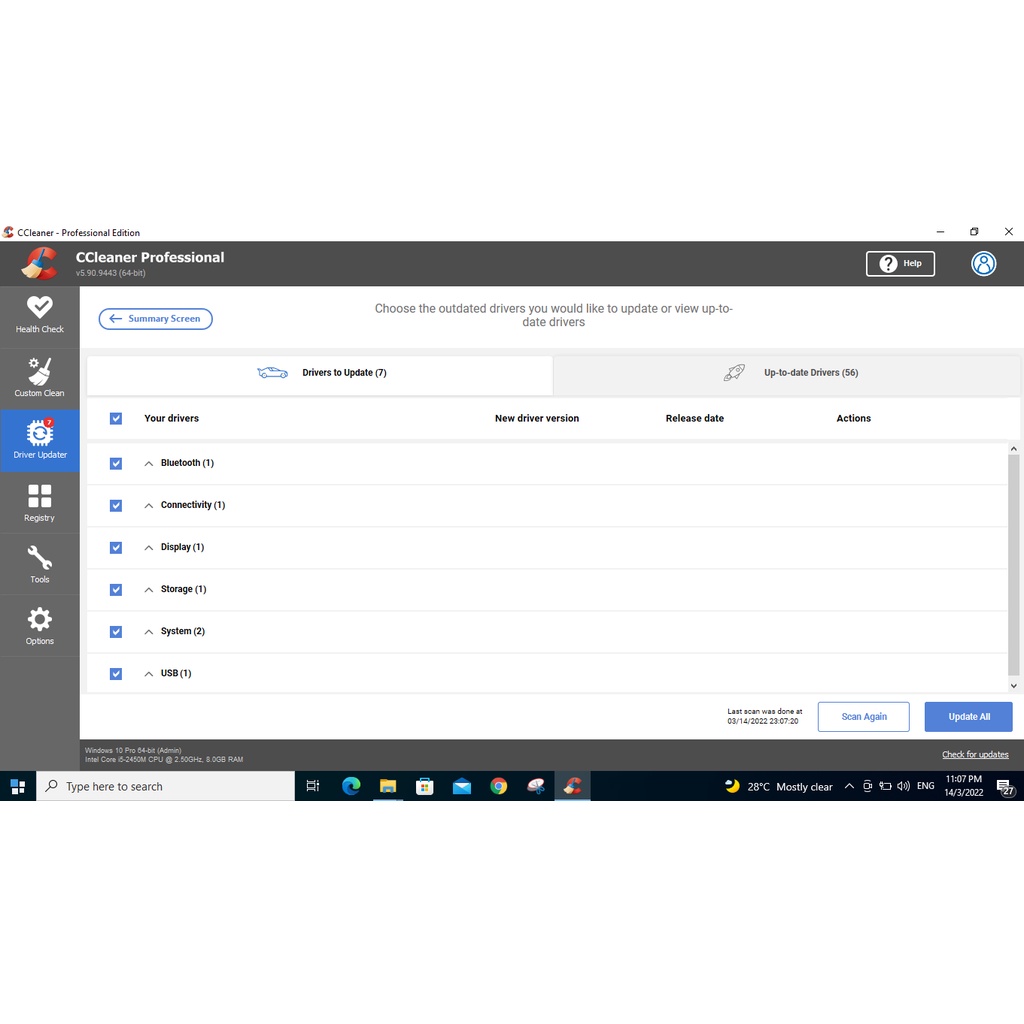Open the Registry cleaner section
The height and width of the screenshot is (1024, 1024).
point(40,503)
